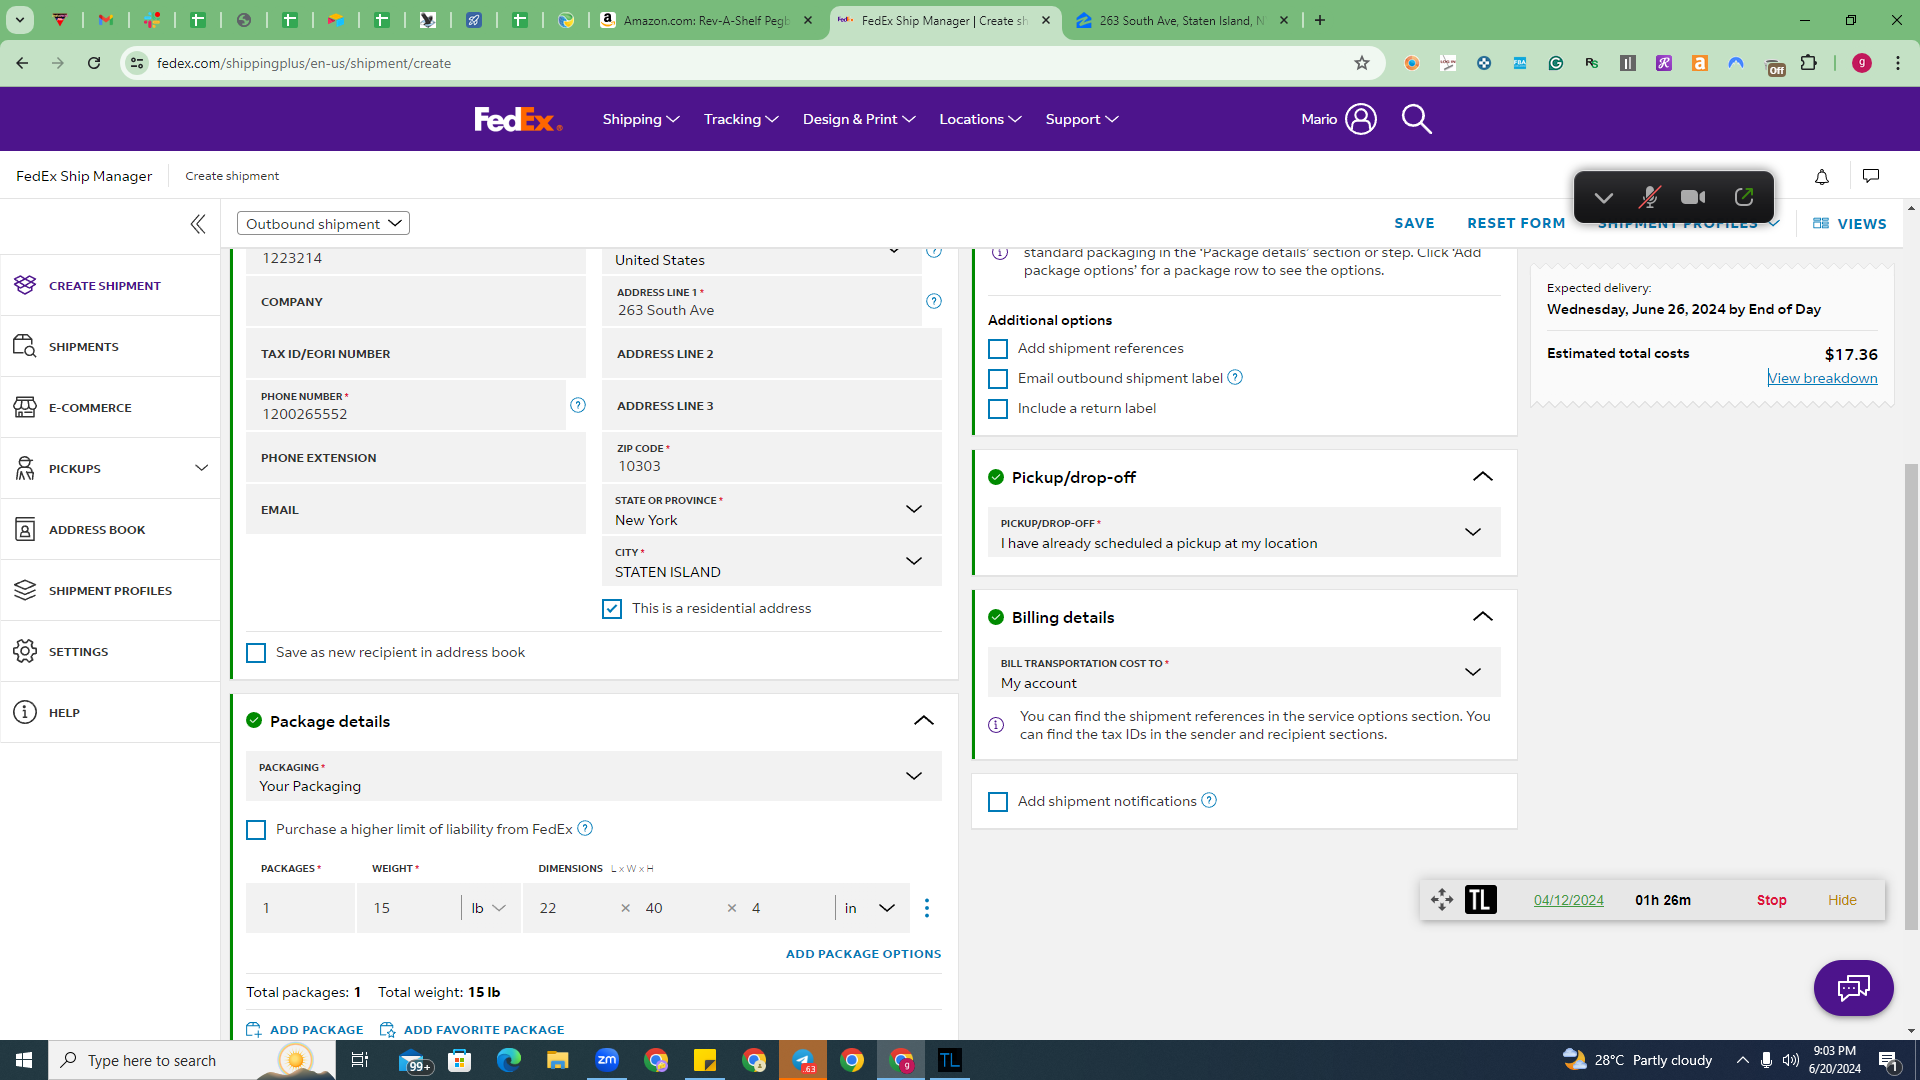
Task: Open Packaging dropdown
Action: pyautogui.click(x=594, y=776)
